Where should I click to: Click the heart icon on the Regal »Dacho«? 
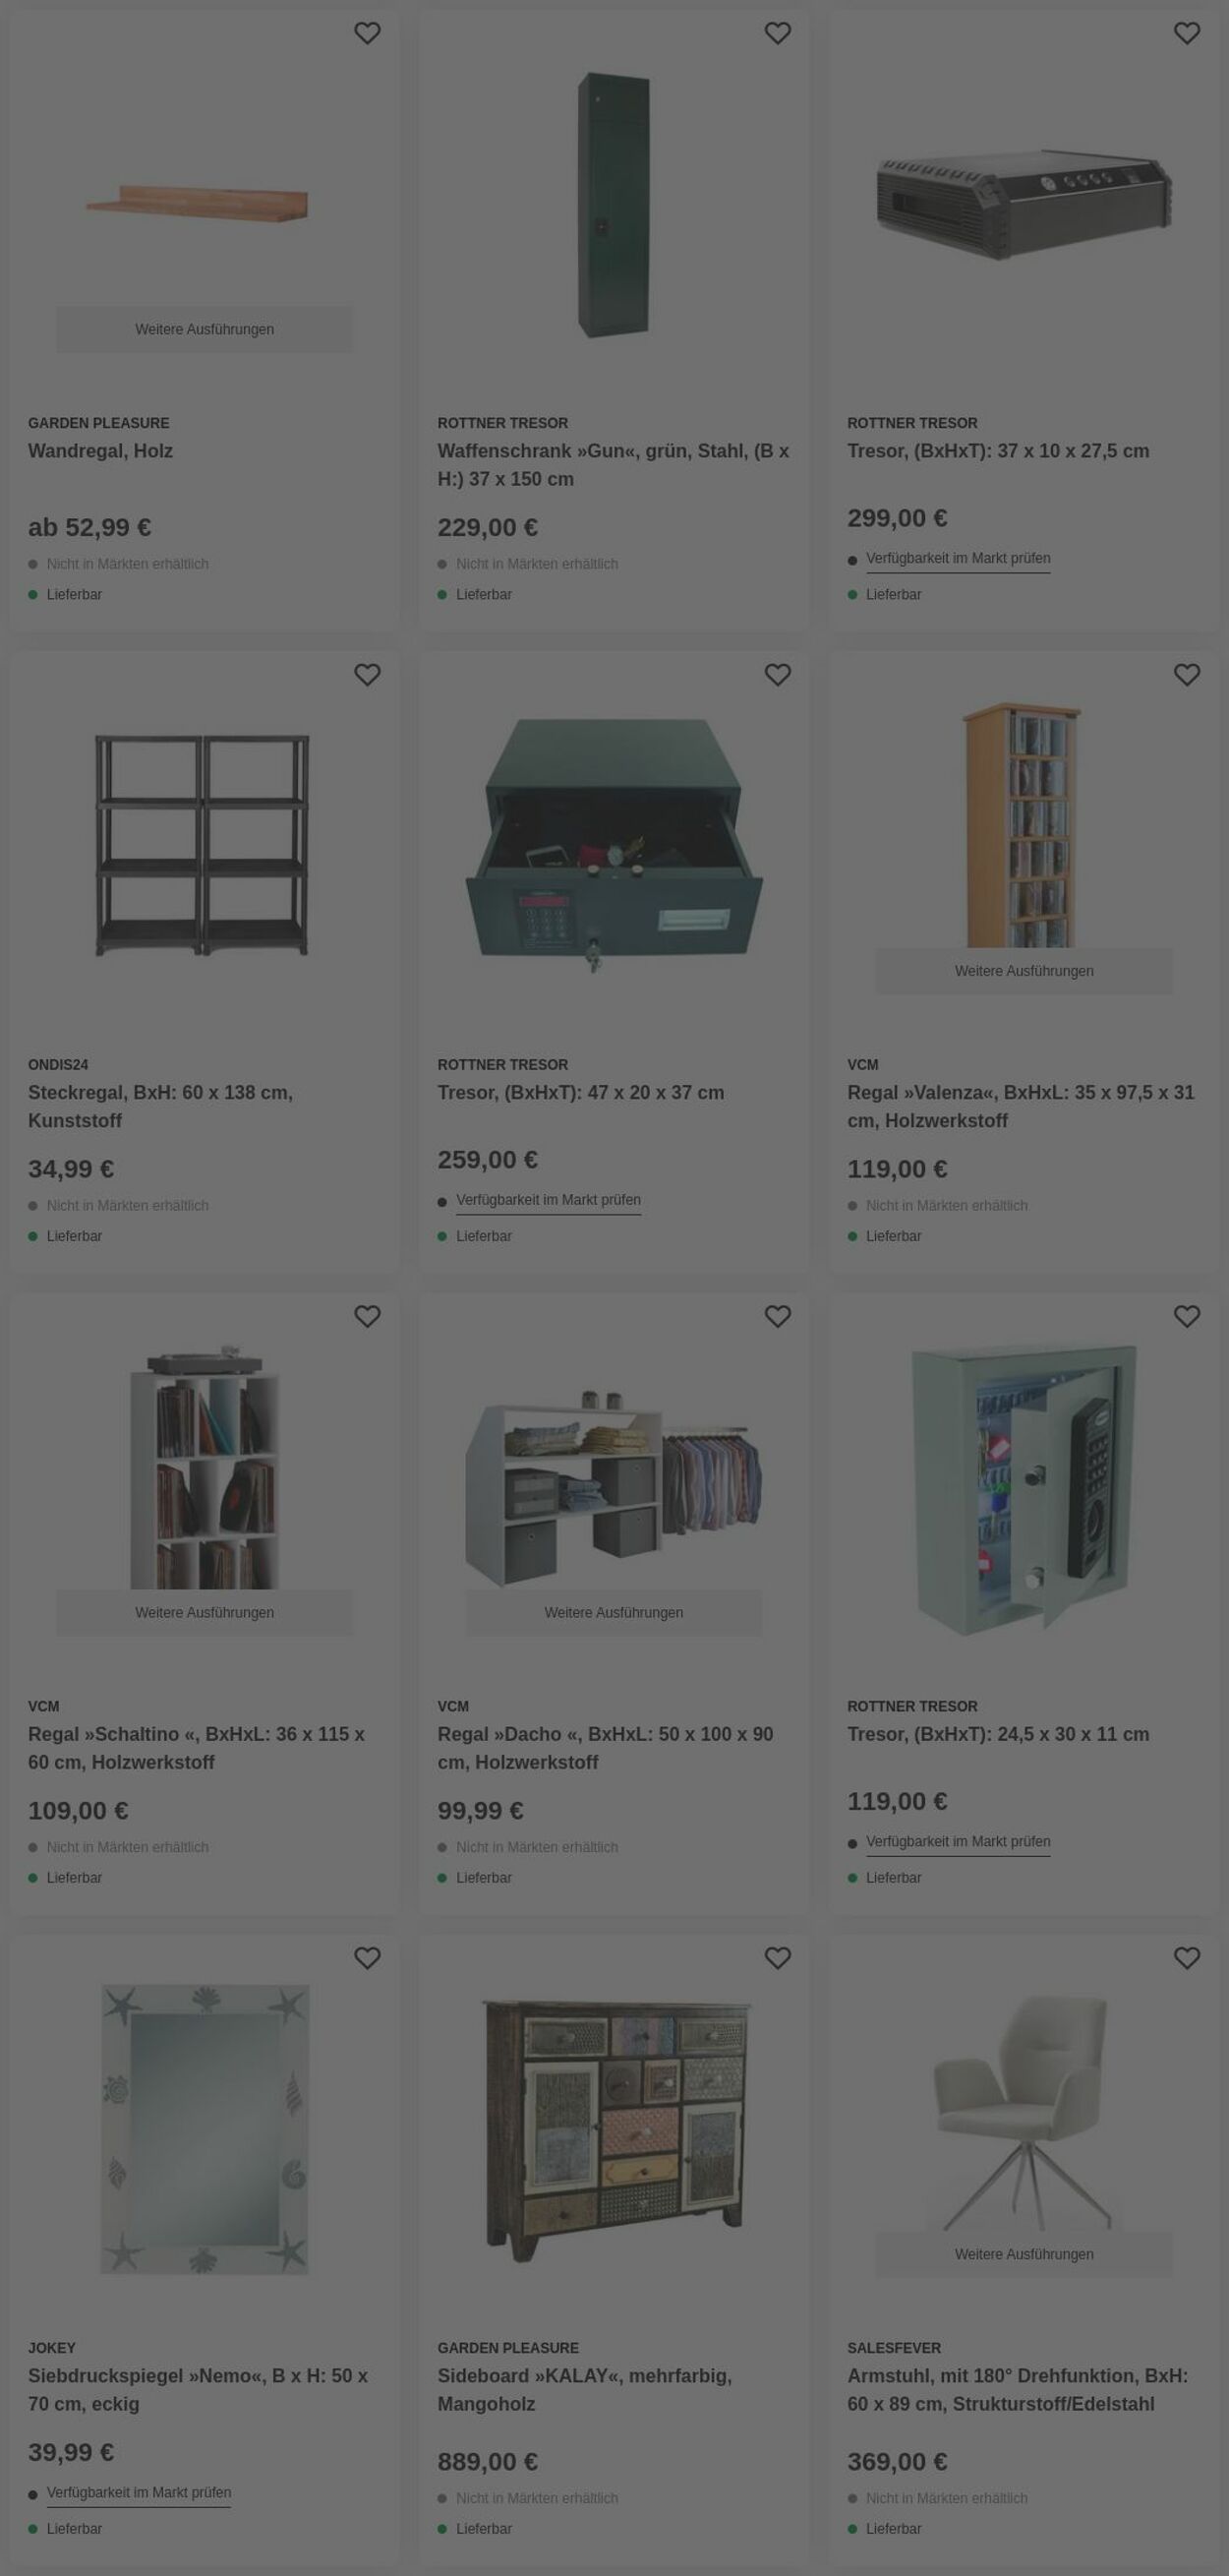tap(777, 1317)
